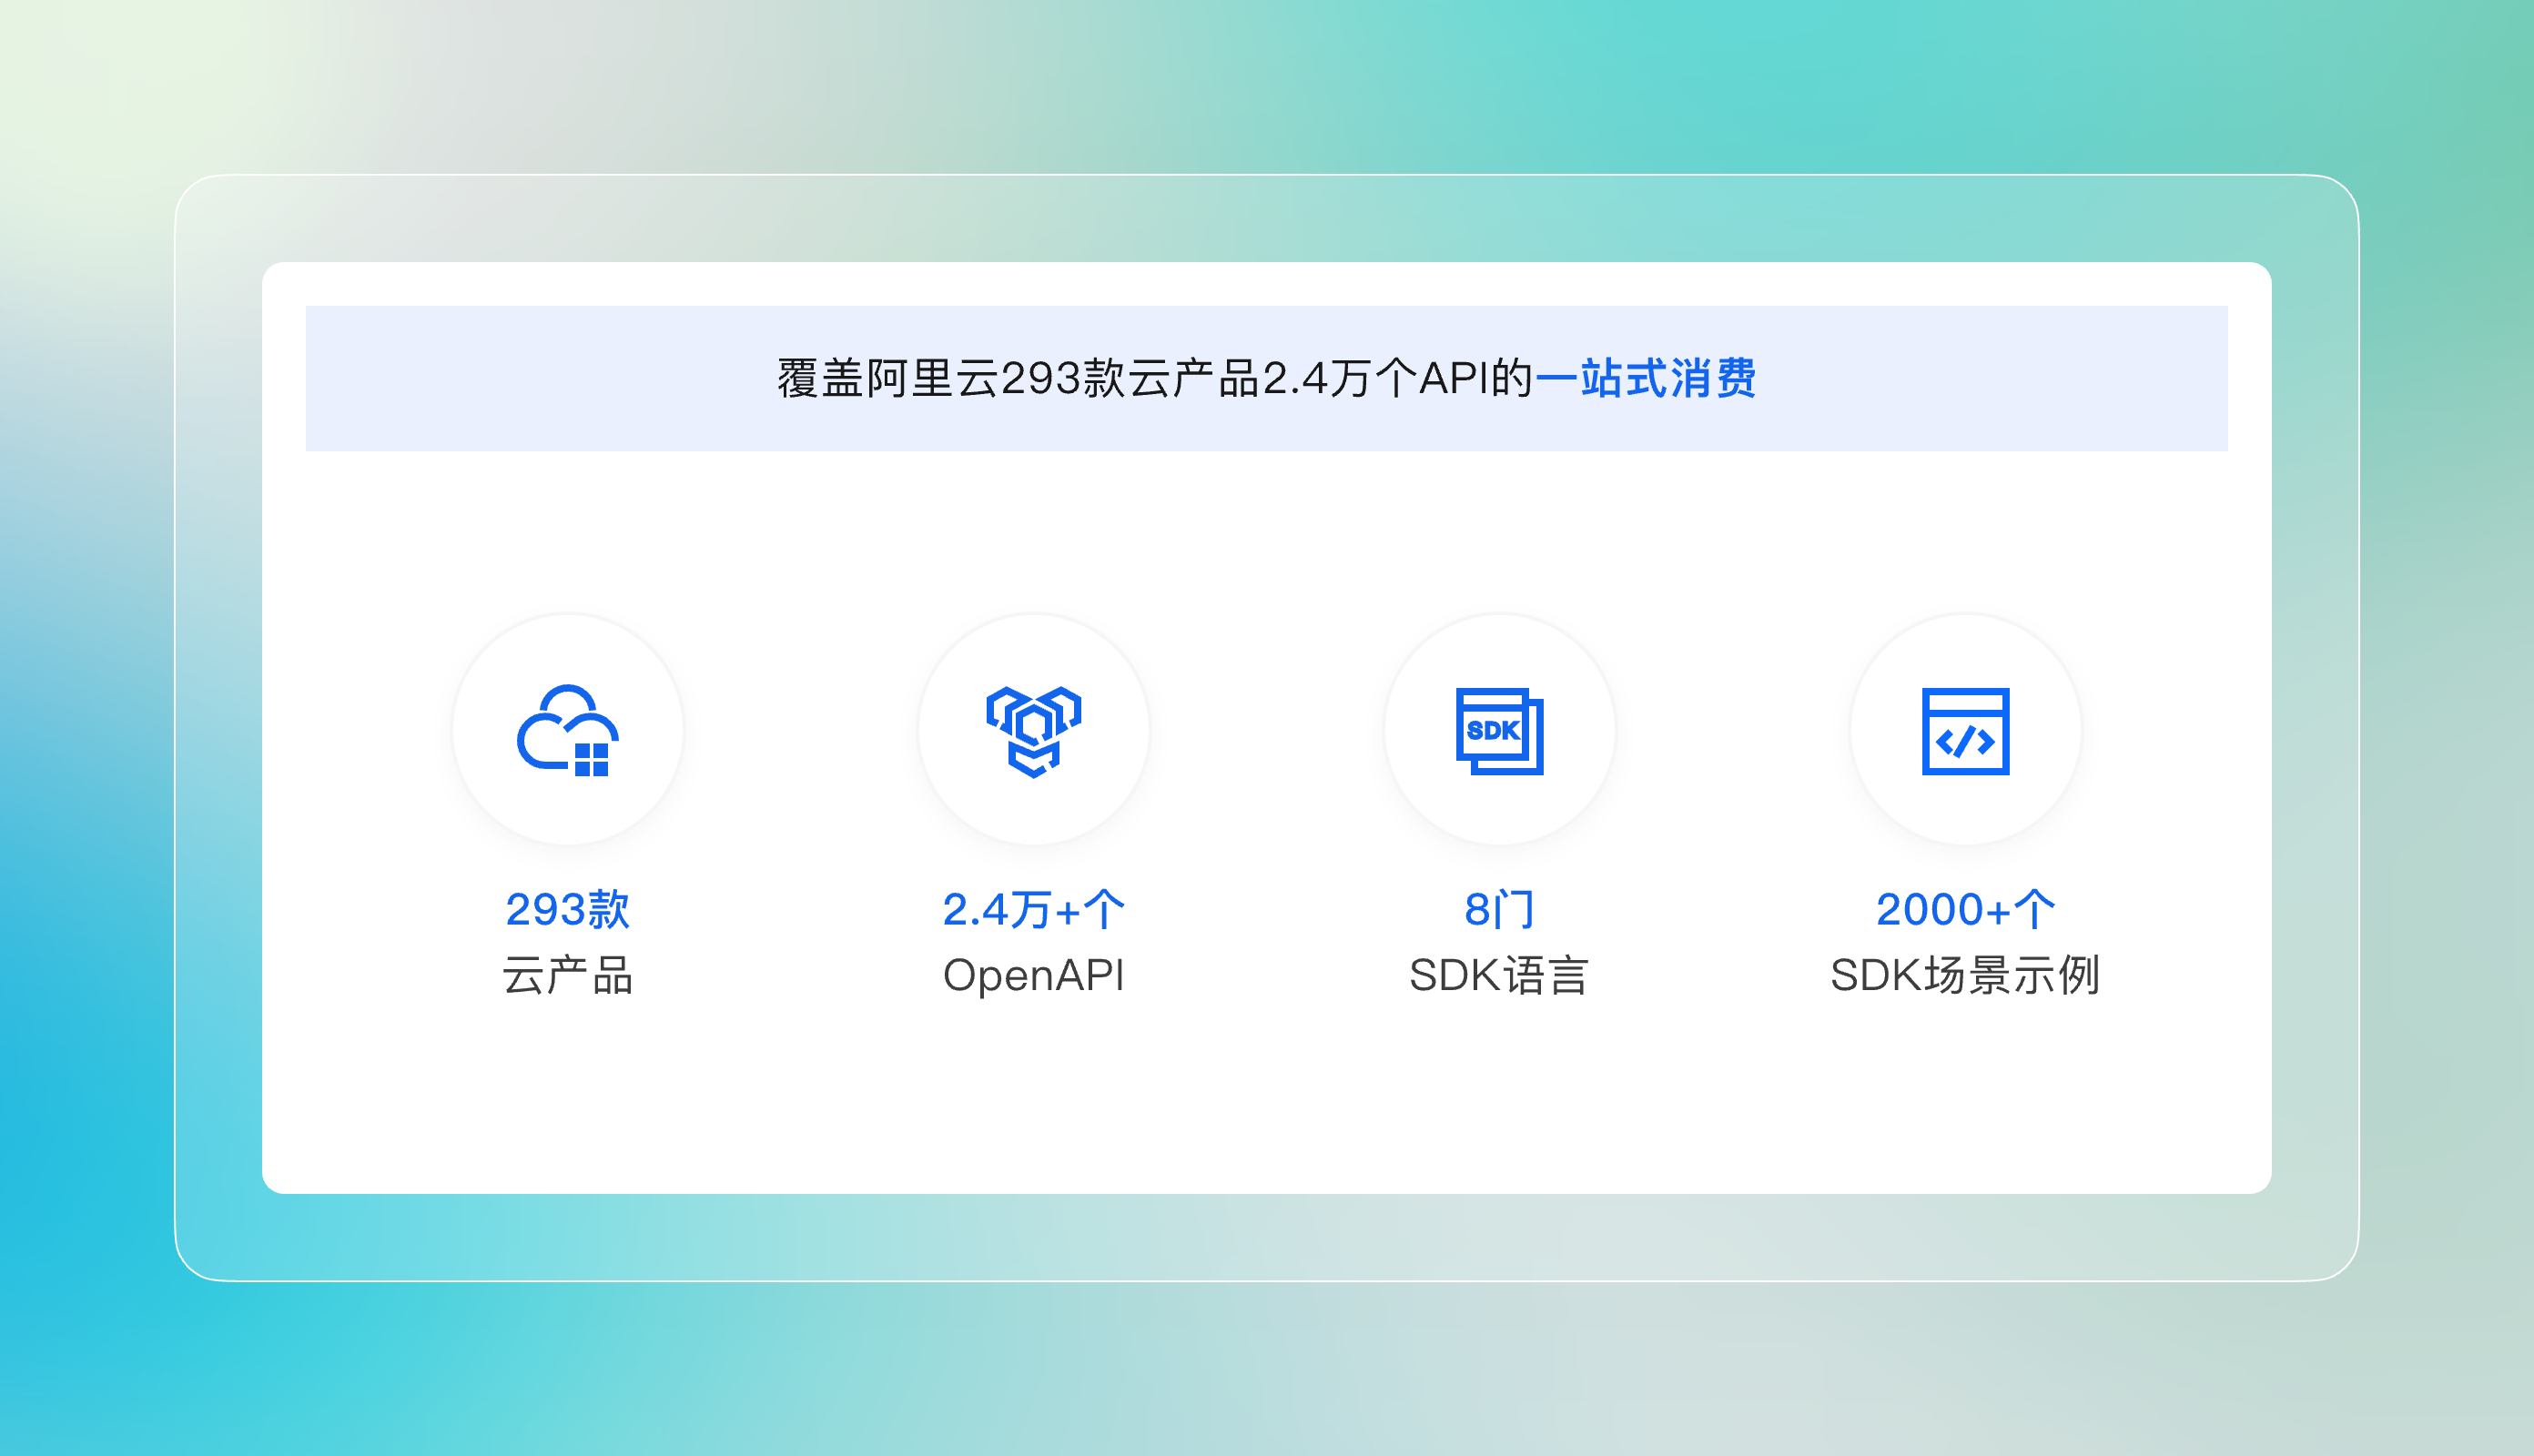The width and height of the screenshot is (2534, 1456).
Task: Click the OpenAPI hexagon cluster icon
Action: click(1033, 731)
